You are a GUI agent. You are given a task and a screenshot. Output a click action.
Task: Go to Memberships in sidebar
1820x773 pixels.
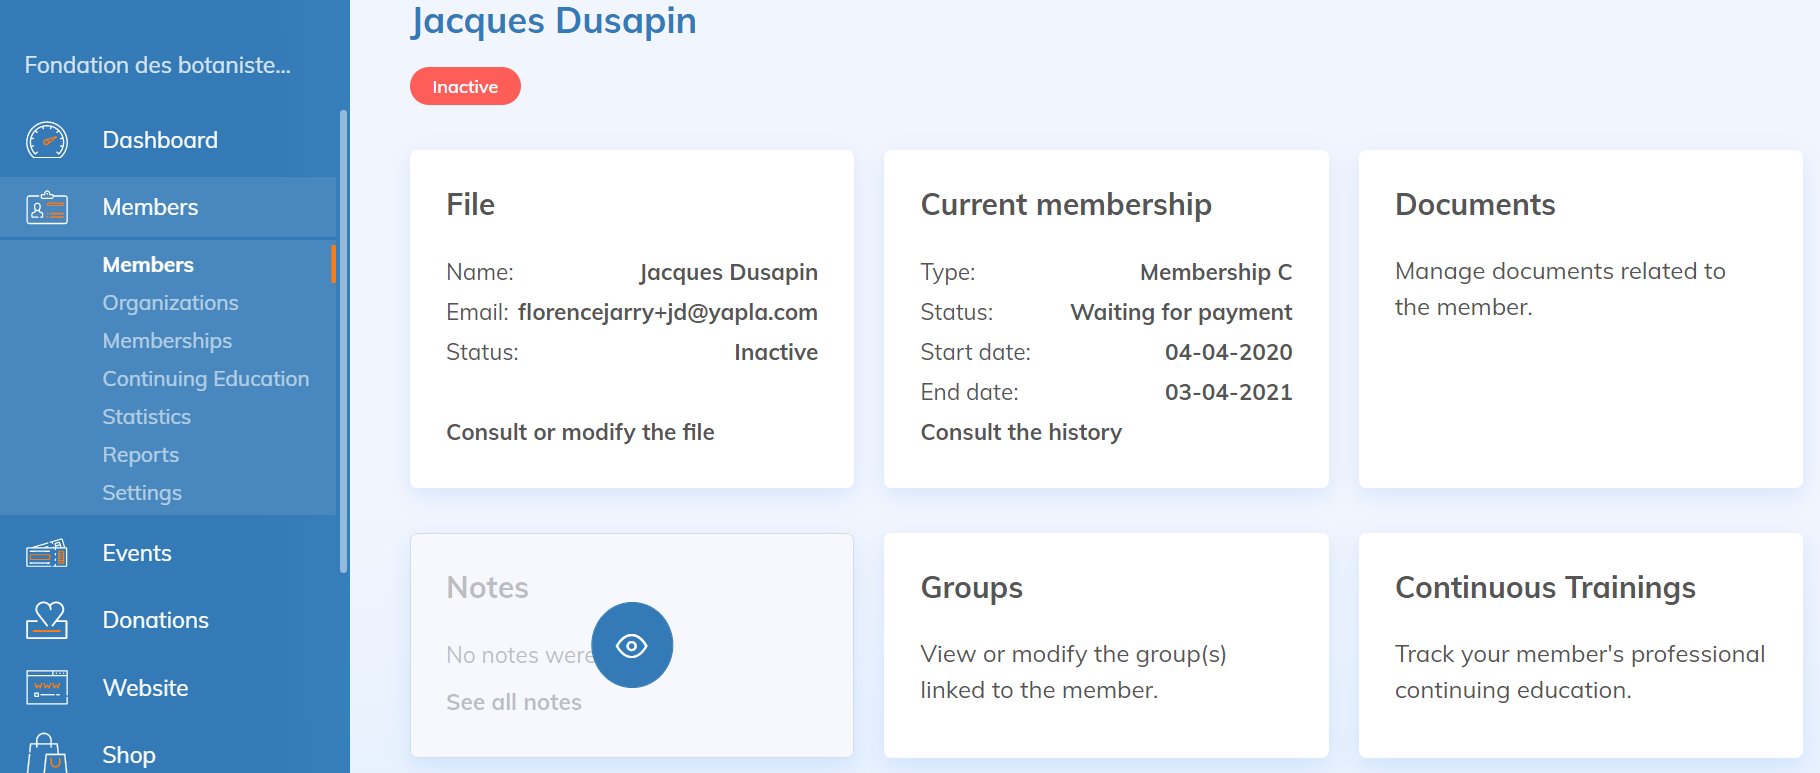167,341
